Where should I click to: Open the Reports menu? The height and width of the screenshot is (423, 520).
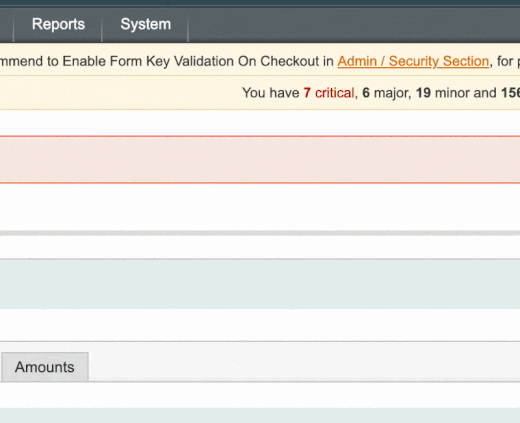pos(58,24)
